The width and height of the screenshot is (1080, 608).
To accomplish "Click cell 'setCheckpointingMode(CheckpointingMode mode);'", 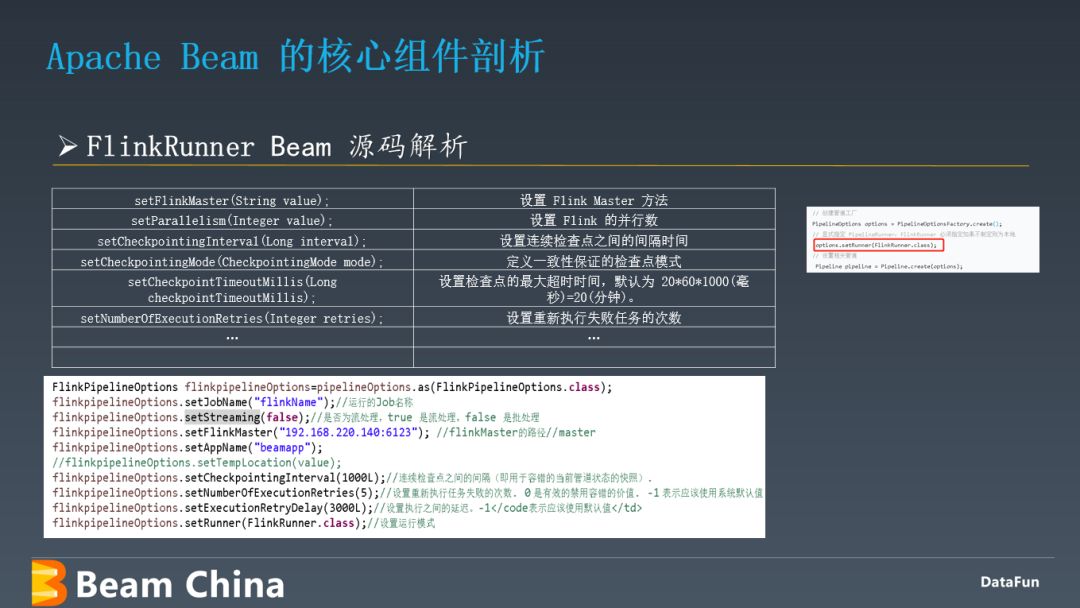I will tap(232, 262).
